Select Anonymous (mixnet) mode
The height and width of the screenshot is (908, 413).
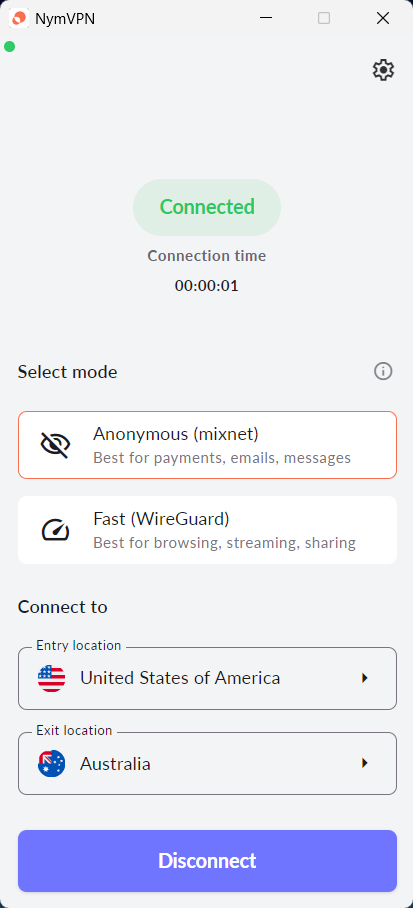click(207, 445)
